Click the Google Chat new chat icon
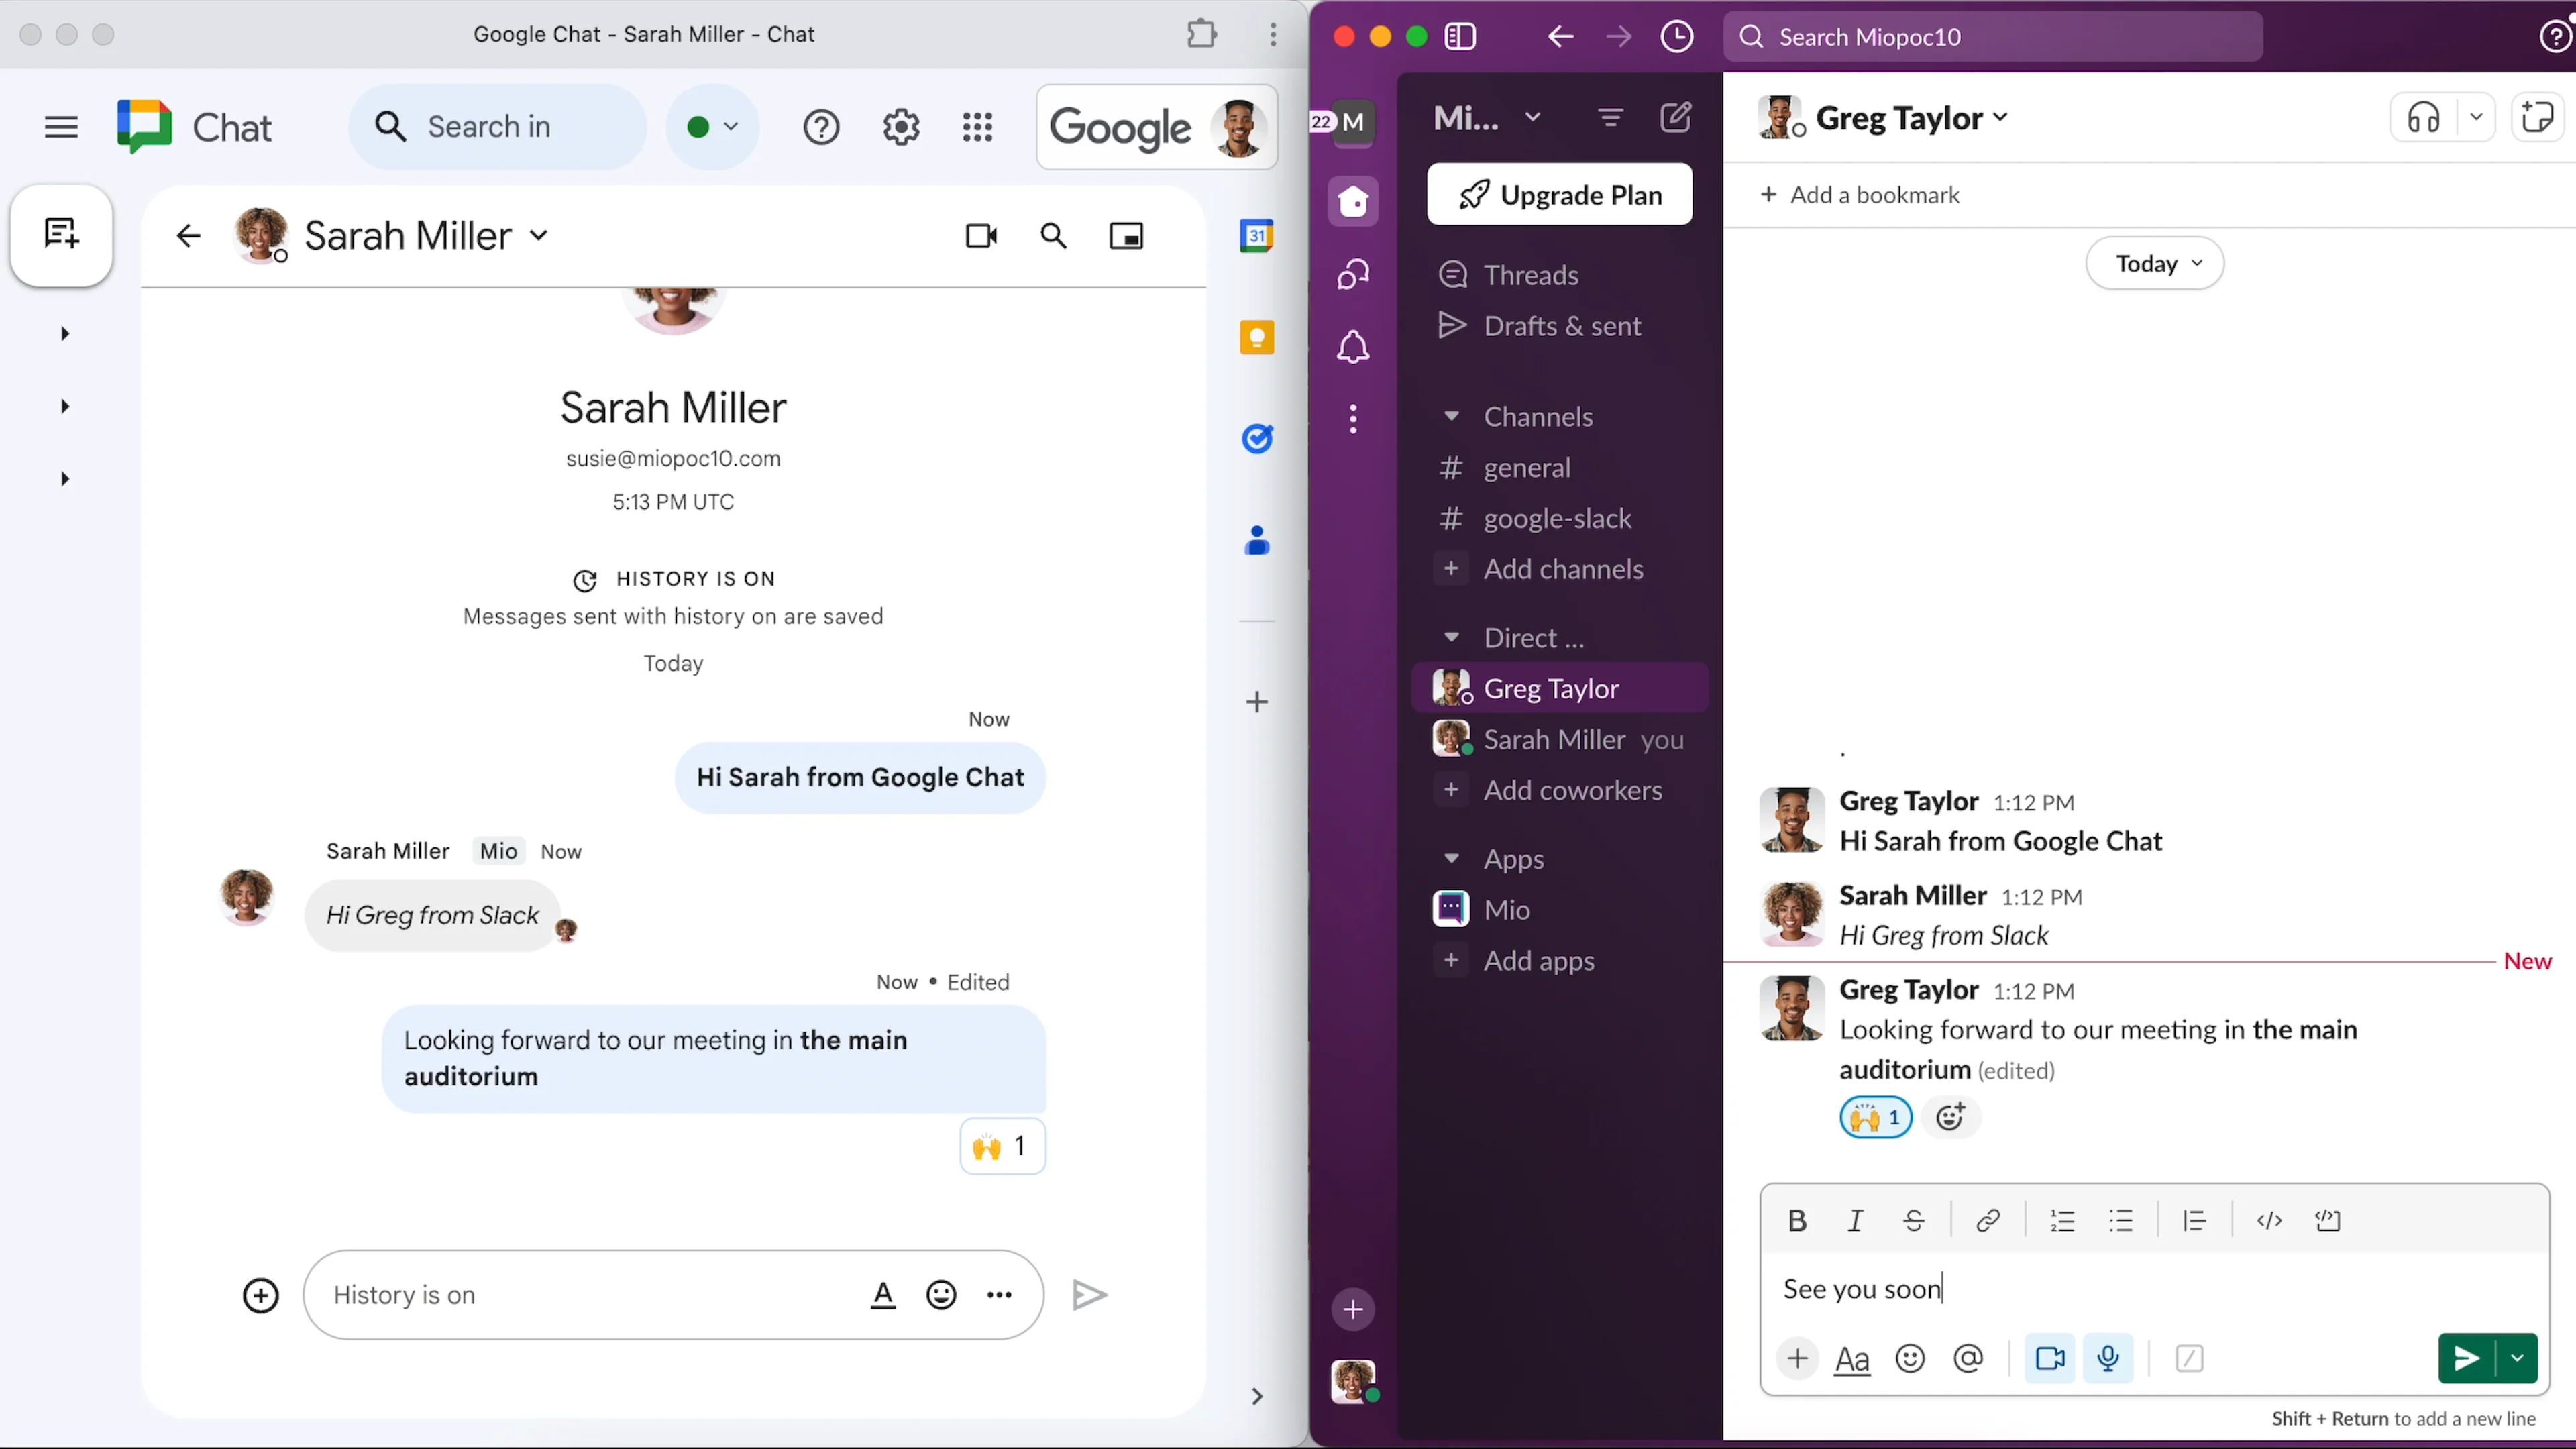 (x=61, y=235)
